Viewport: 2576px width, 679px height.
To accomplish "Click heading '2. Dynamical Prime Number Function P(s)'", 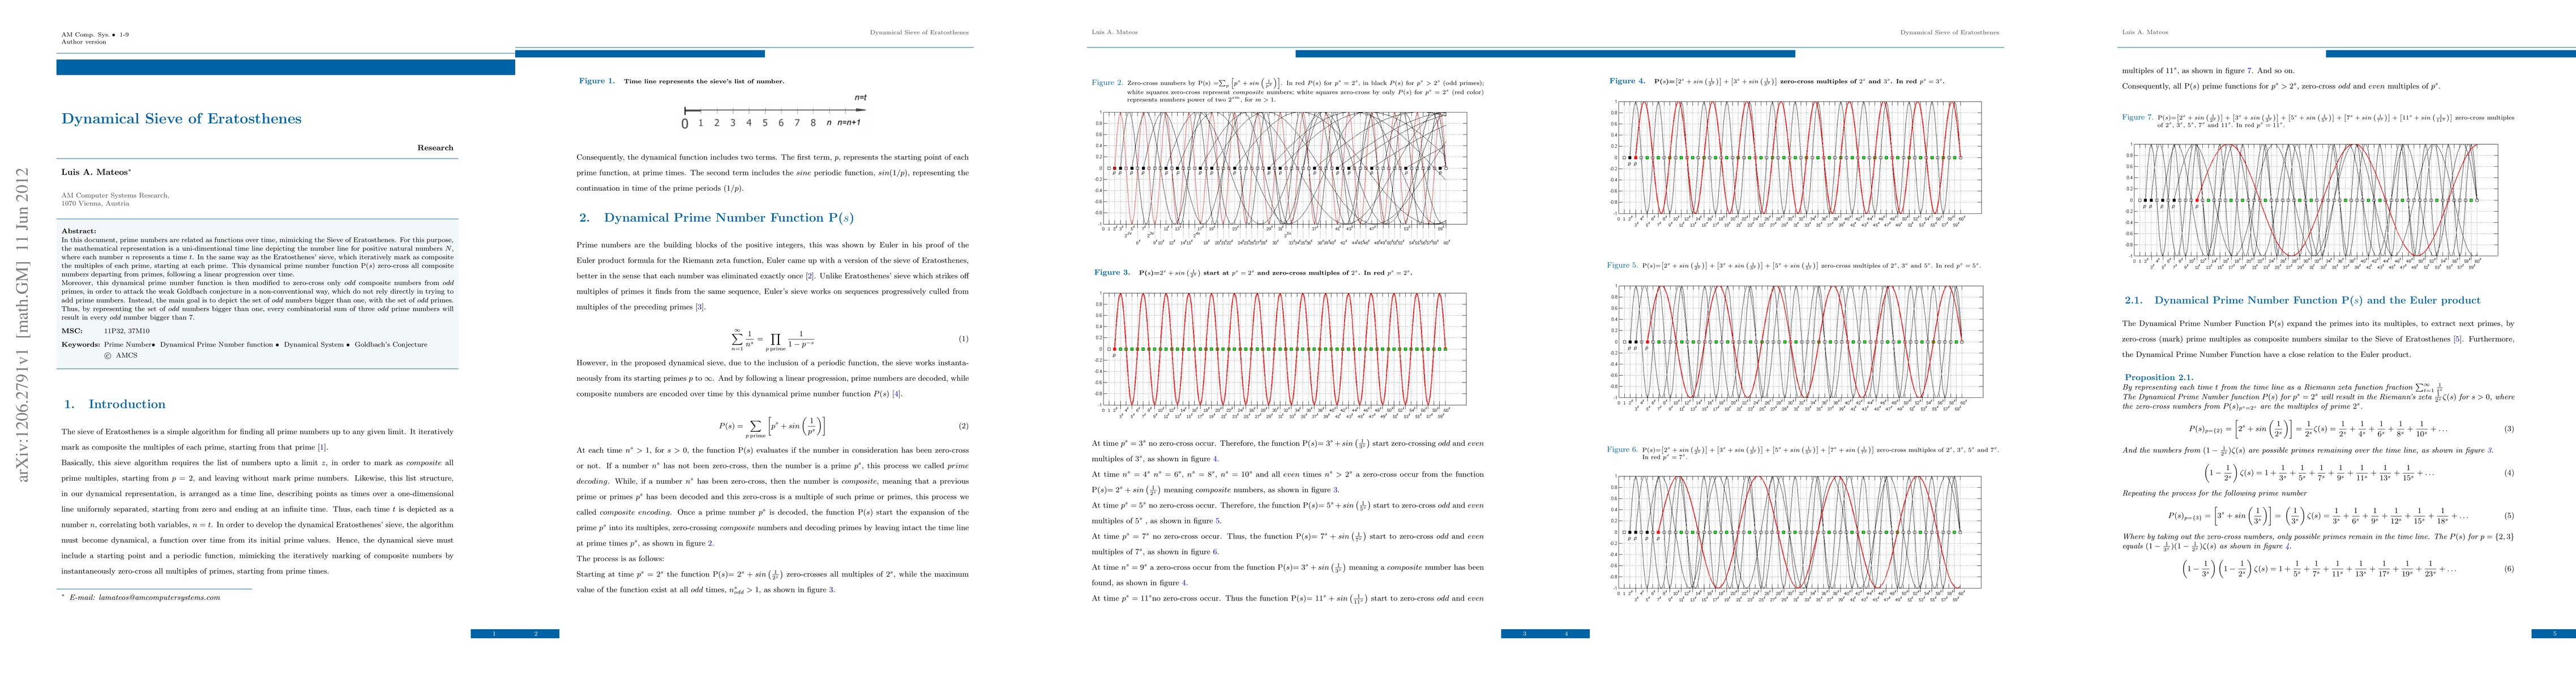I will click(x=717, y=217).
